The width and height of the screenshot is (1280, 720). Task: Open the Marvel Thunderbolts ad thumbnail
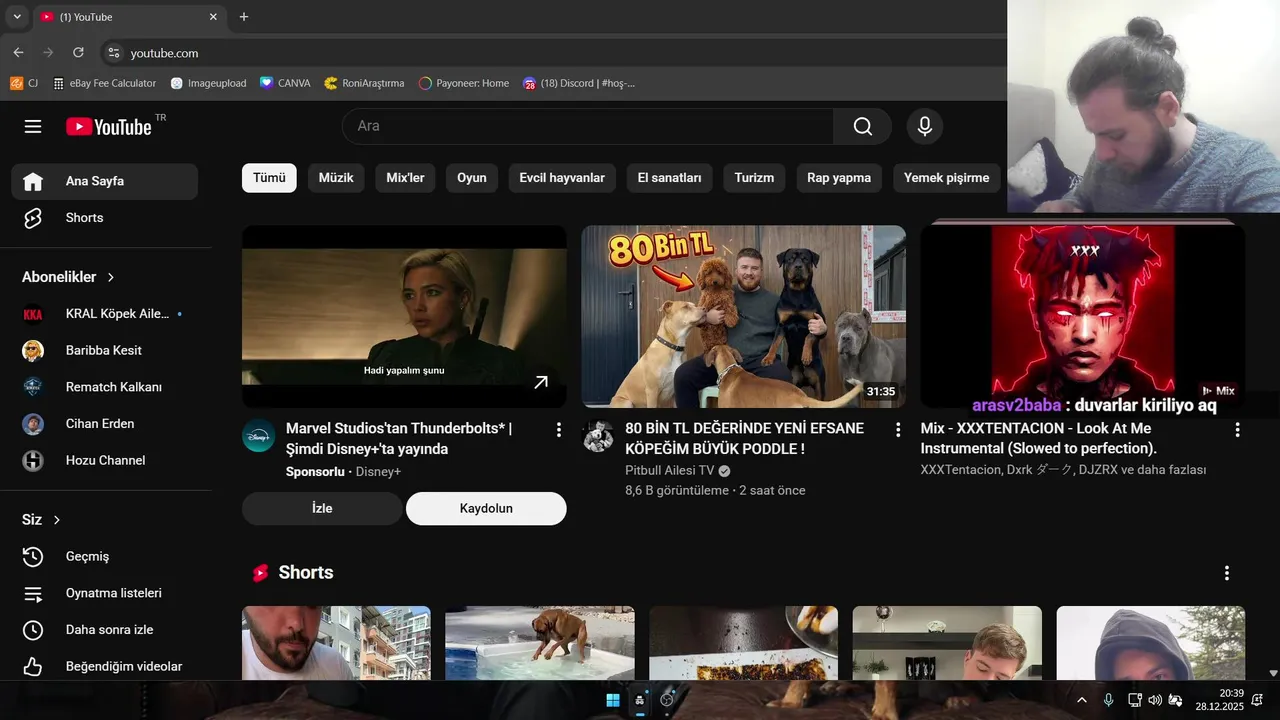(404, 316)
